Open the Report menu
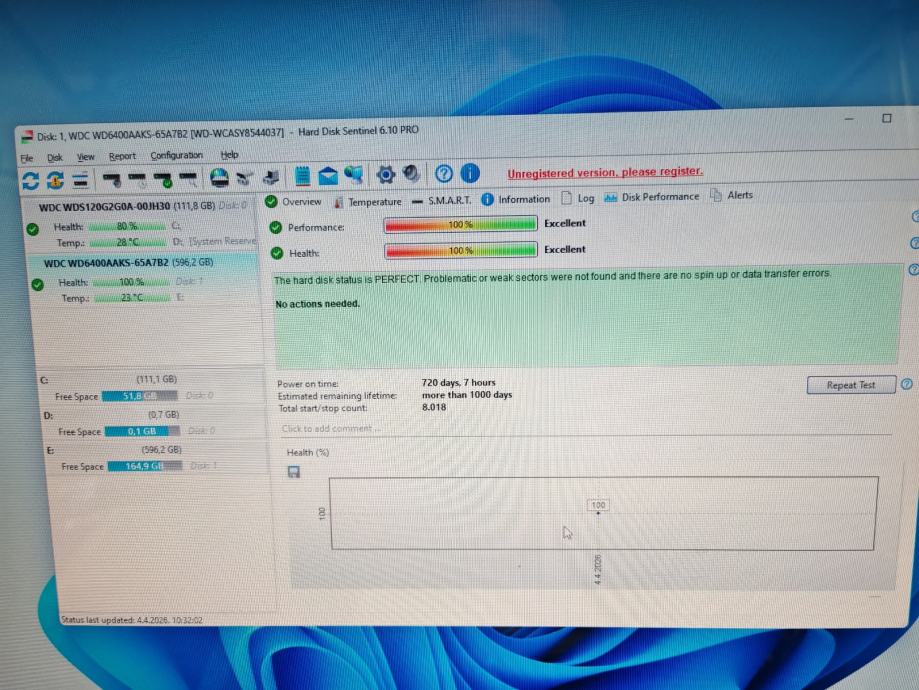The image size is (919, 690). coord(122,157)
